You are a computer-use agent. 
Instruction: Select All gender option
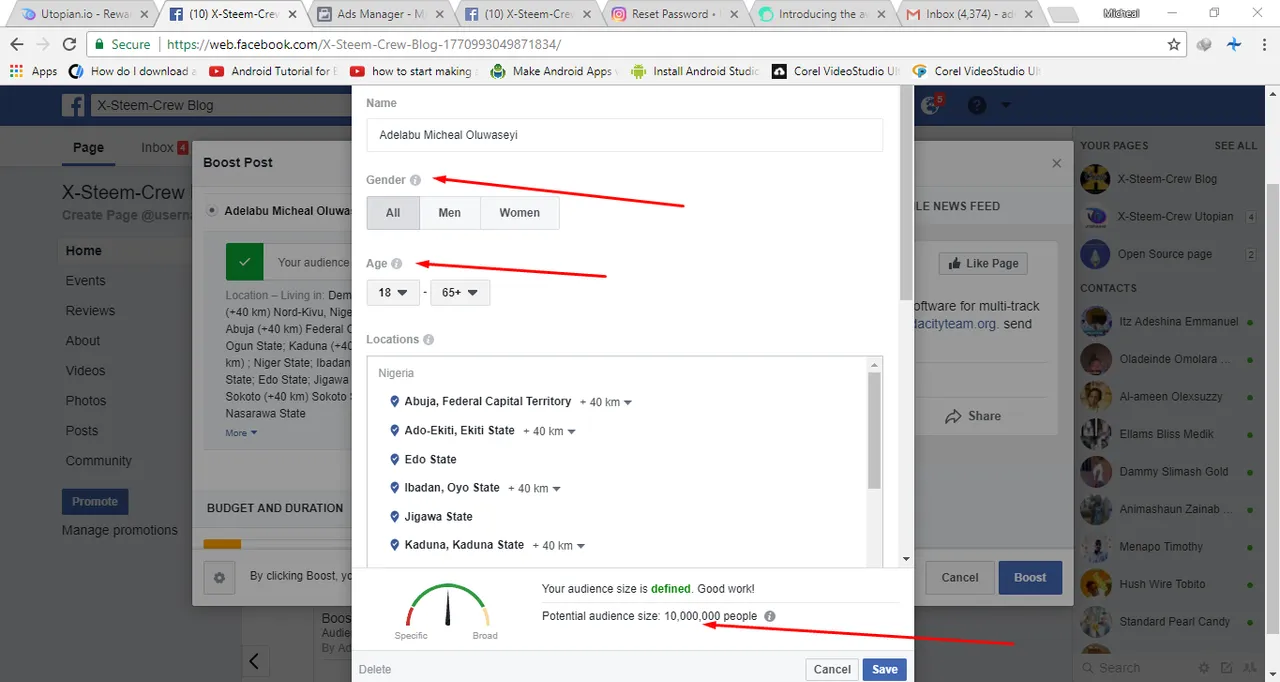393,213
